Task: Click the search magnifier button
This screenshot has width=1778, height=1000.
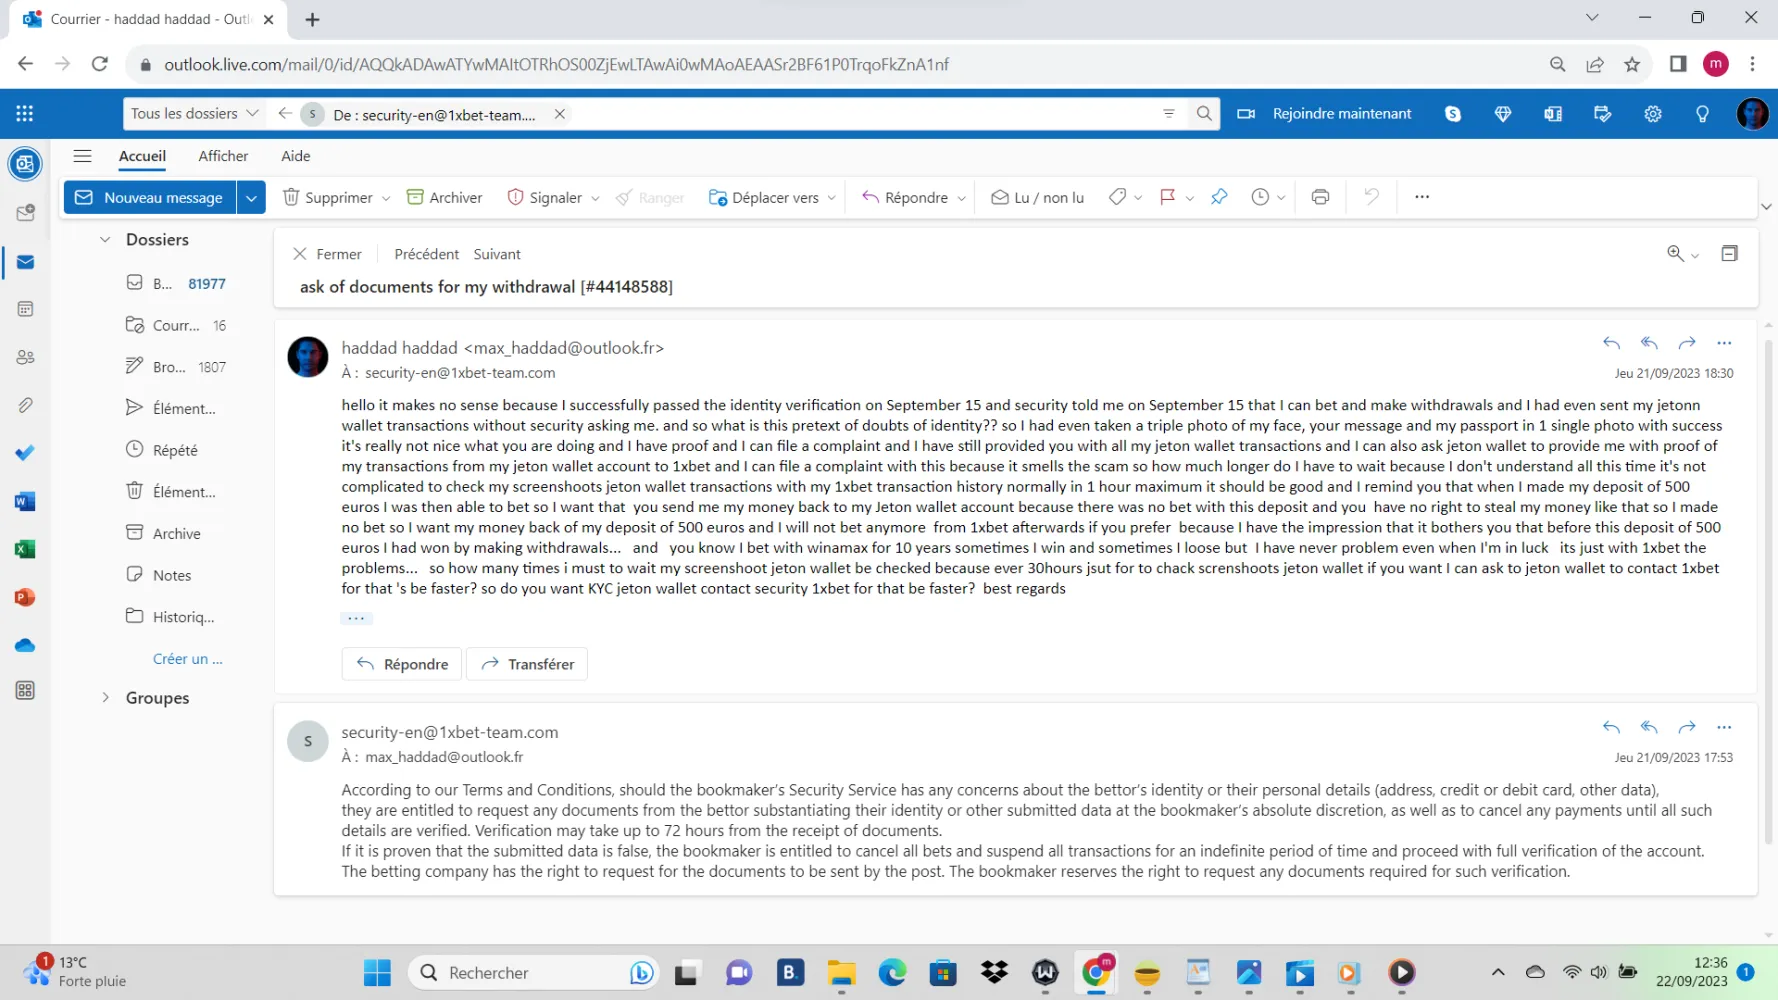Action: pos(1204,114)
